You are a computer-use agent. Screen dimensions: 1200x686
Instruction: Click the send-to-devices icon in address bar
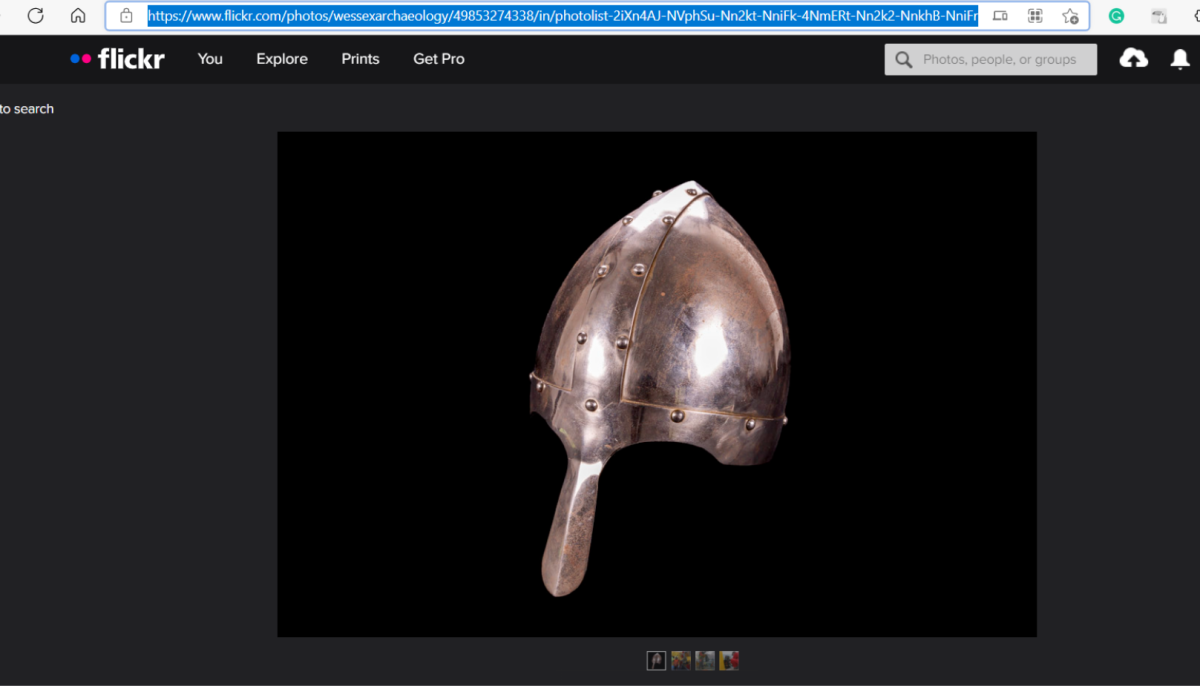(1000, 16)
